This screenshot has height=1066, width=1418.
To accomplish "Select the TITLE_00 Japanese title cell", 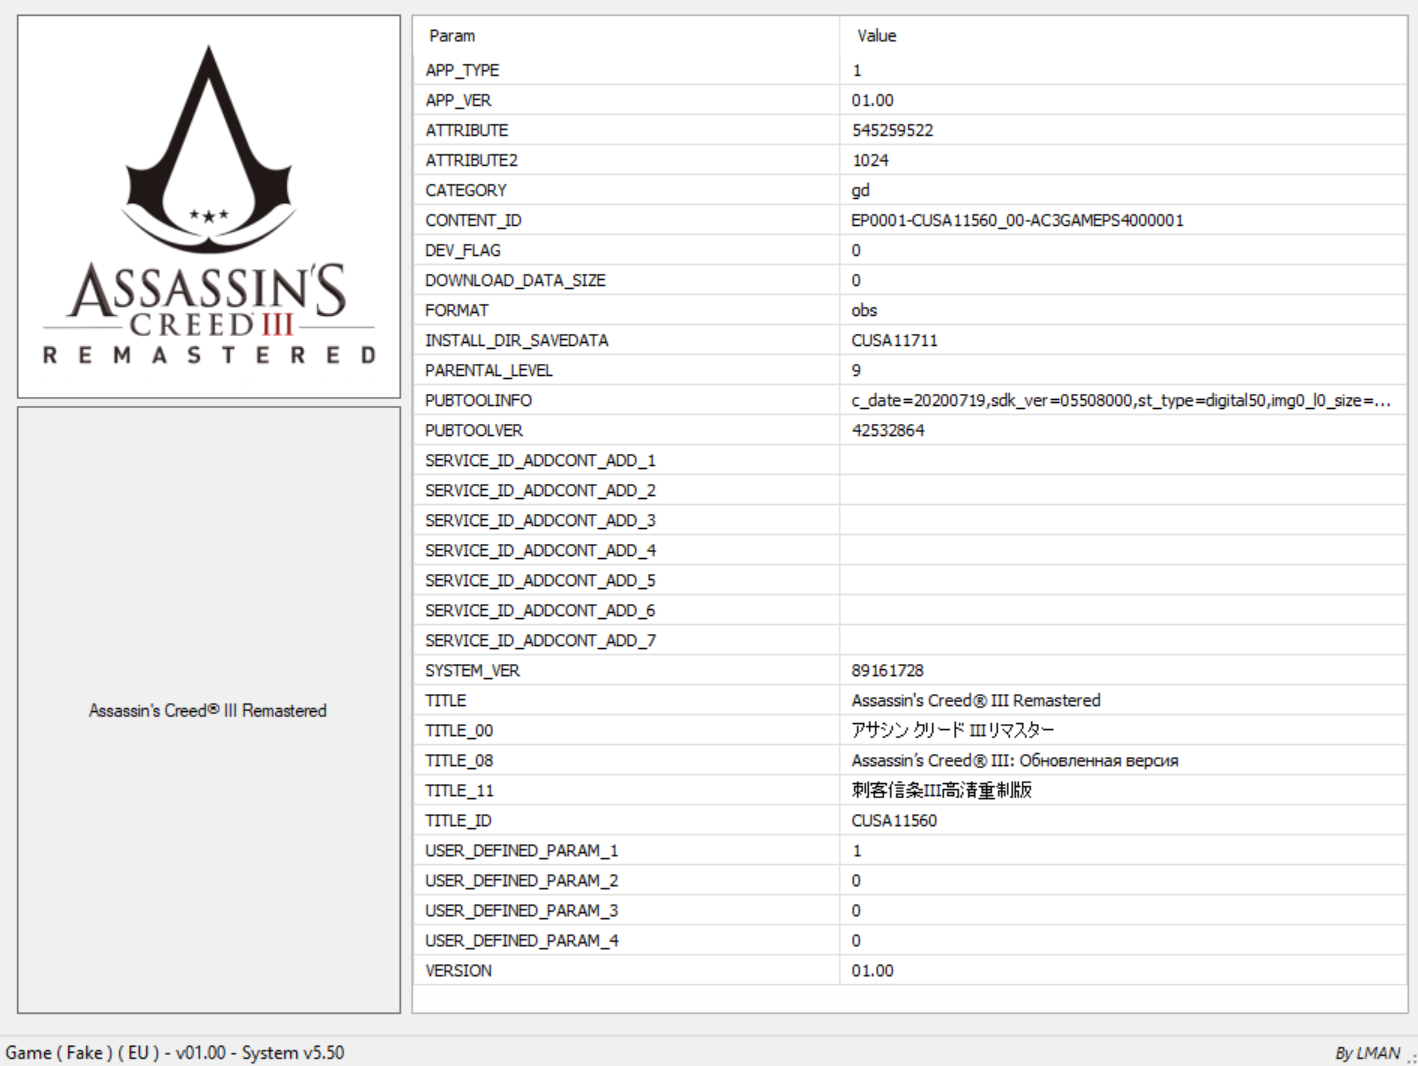I will tap(952, 730).
